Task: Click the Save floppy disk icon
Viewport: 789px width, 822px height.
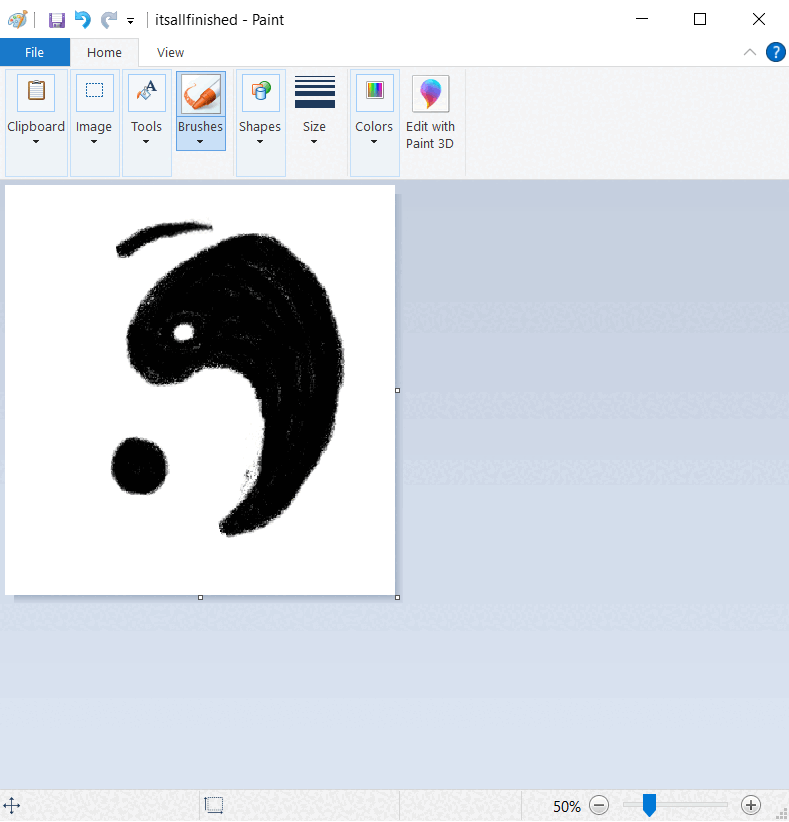Action: (57, 20)
